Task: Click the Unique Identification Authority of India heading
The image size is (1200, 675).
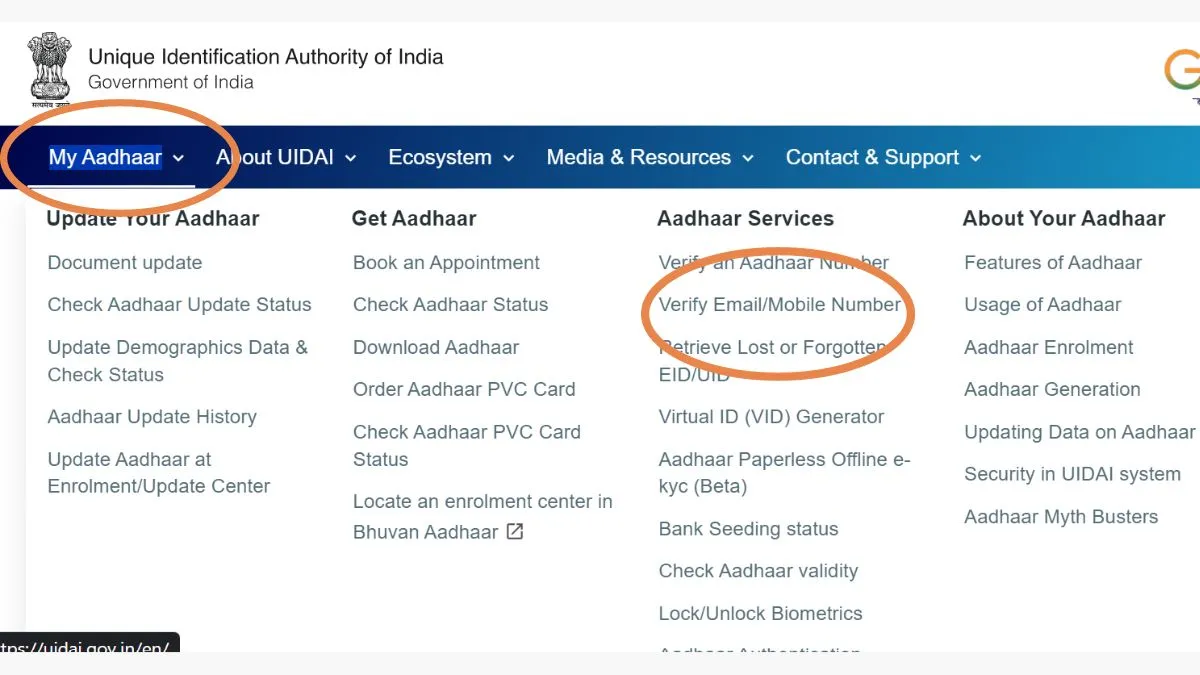Action: (x=264, y=56)
